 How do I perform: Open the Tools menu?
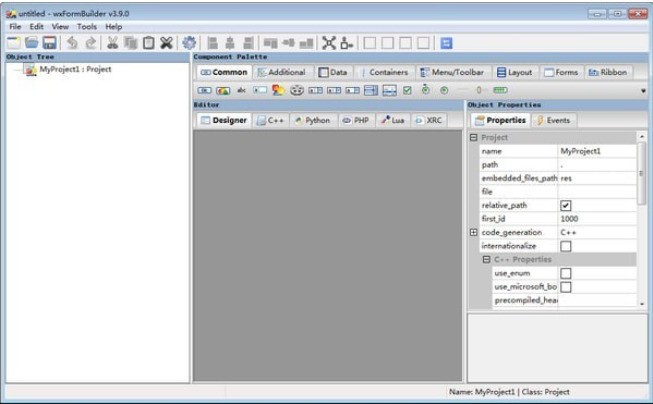click(87, 27)
